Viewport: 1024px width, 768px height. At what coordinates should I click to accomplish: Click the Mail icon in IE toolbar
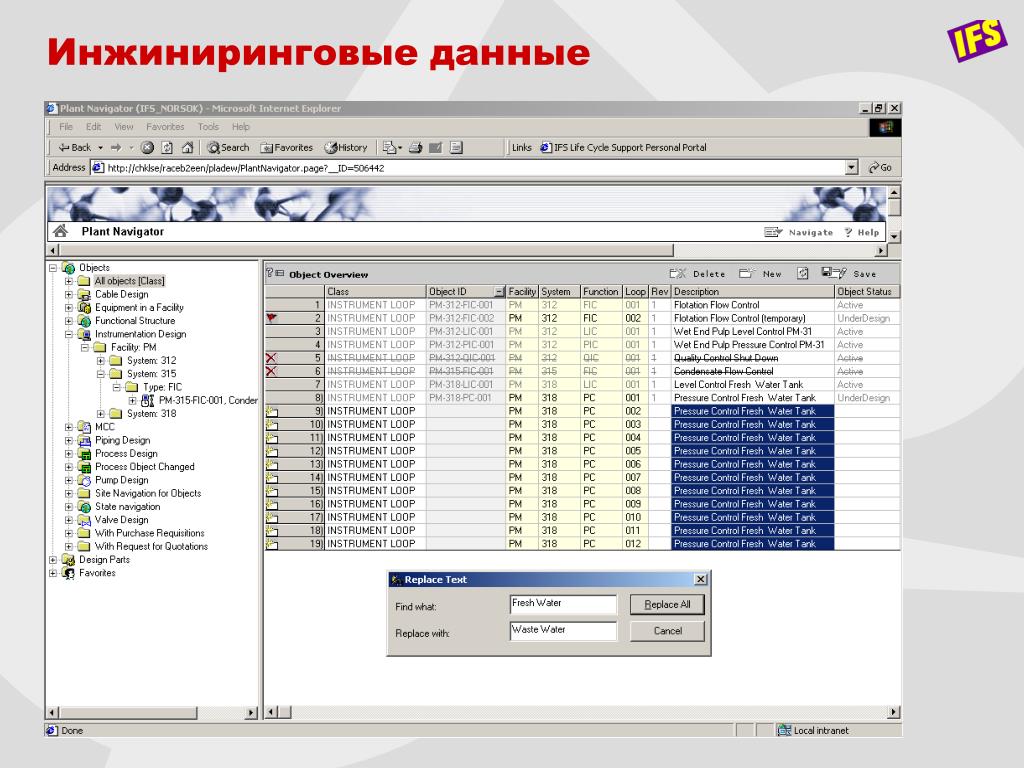tap(391, 148)
